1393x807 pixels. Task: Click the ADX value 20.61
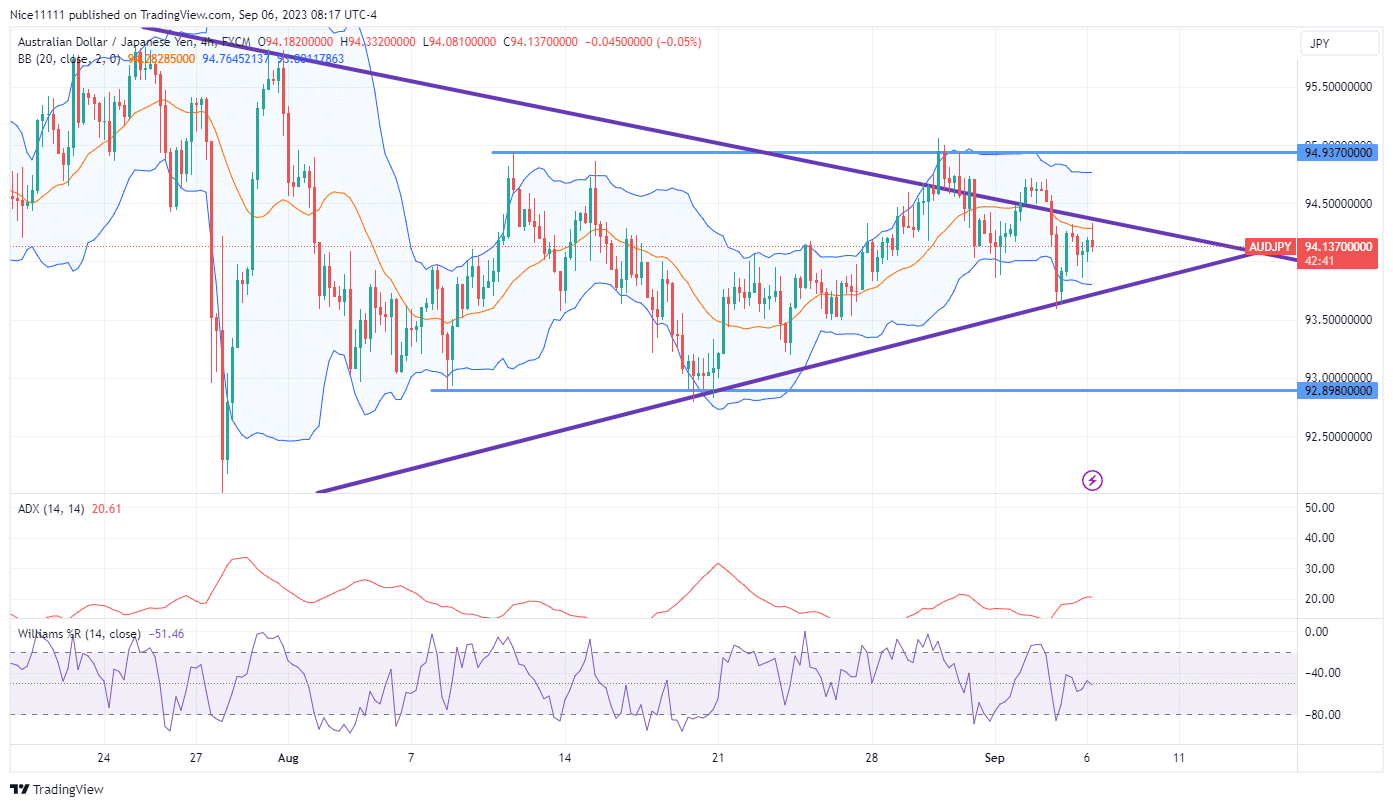pos(106,509)
